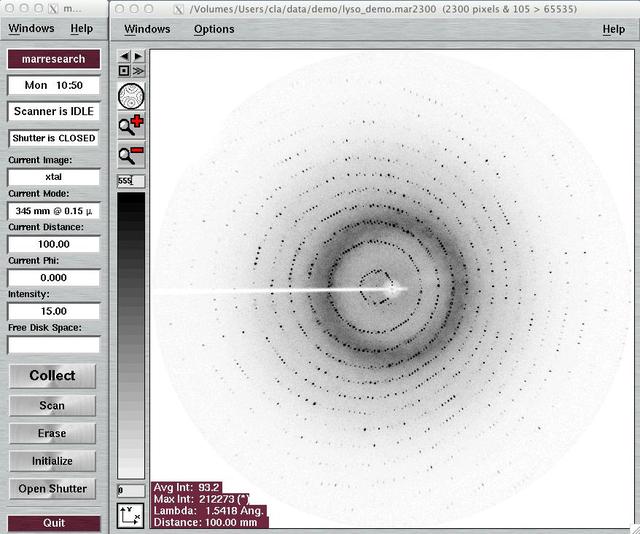Click the Quit button
This screenshot has height=534, width=640.
pos(54,523)
